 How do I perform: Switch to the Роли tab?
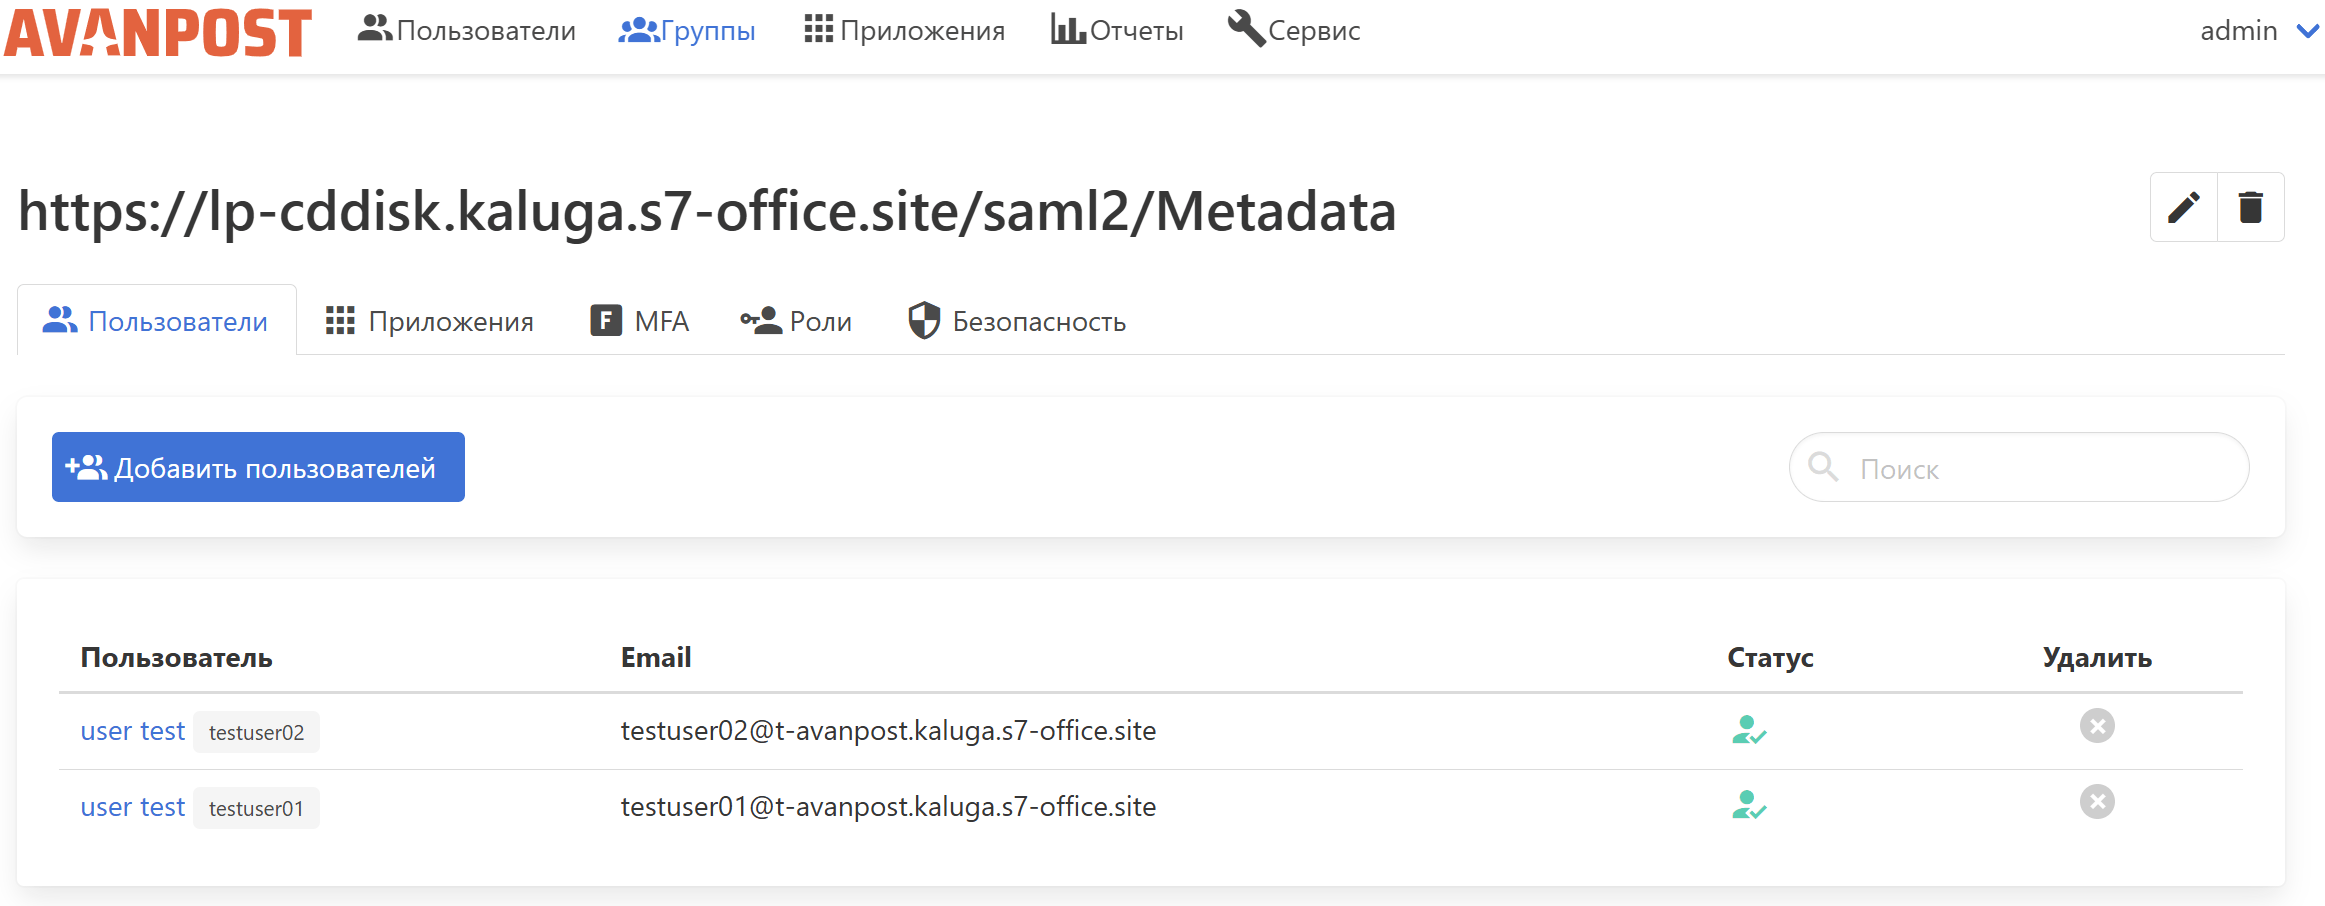click(796, 321)
